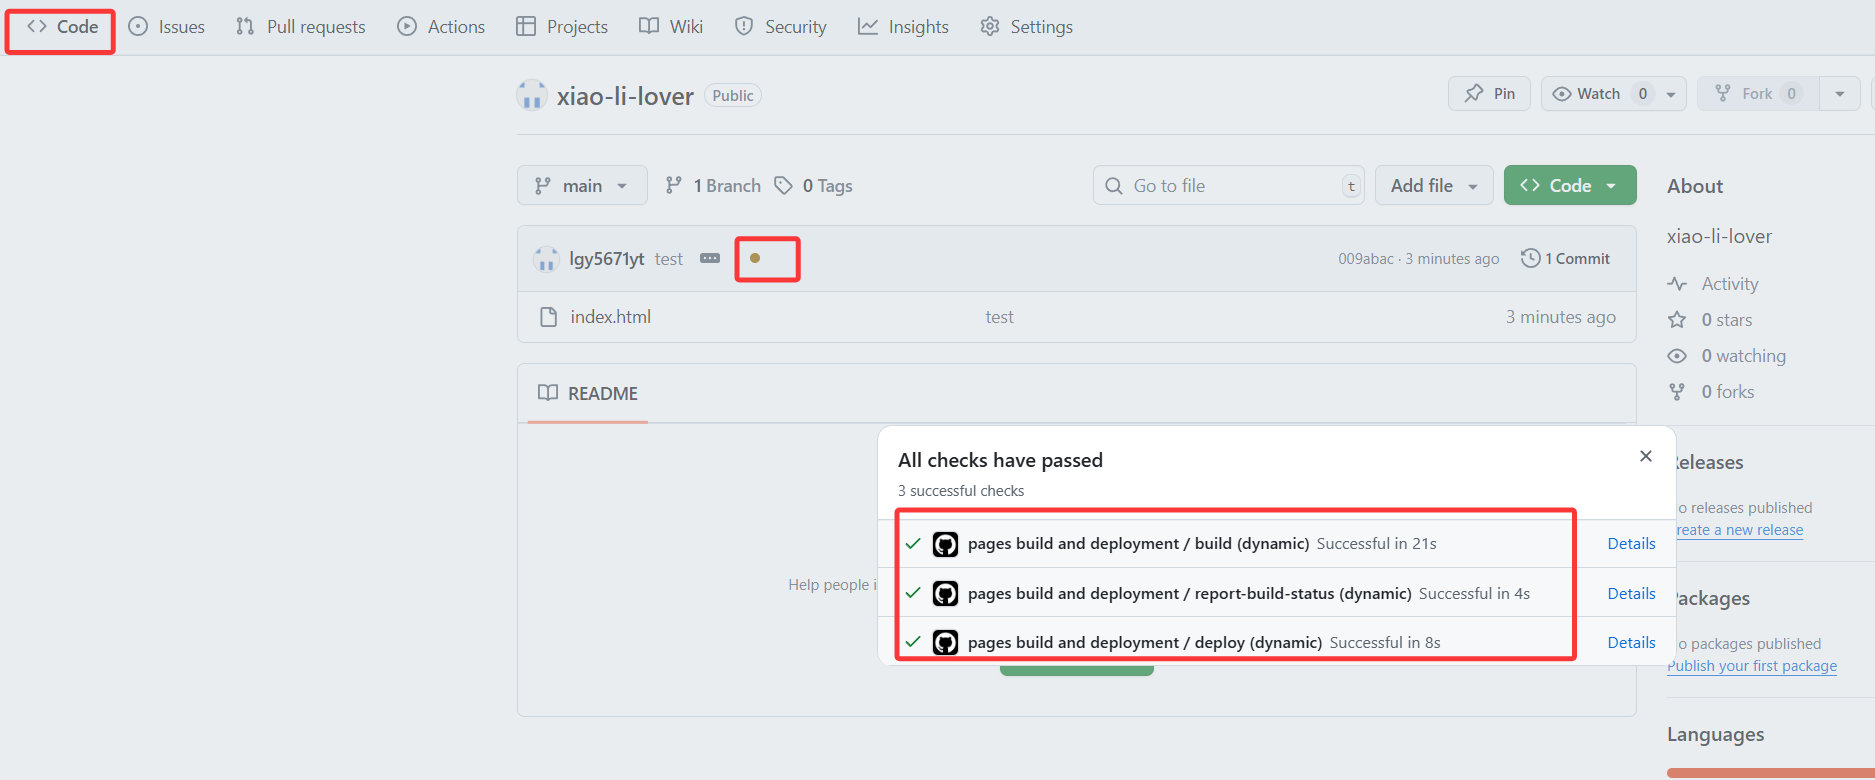
Task: Open the xiao-li-lover repository title link
Action: coord(625,96)
